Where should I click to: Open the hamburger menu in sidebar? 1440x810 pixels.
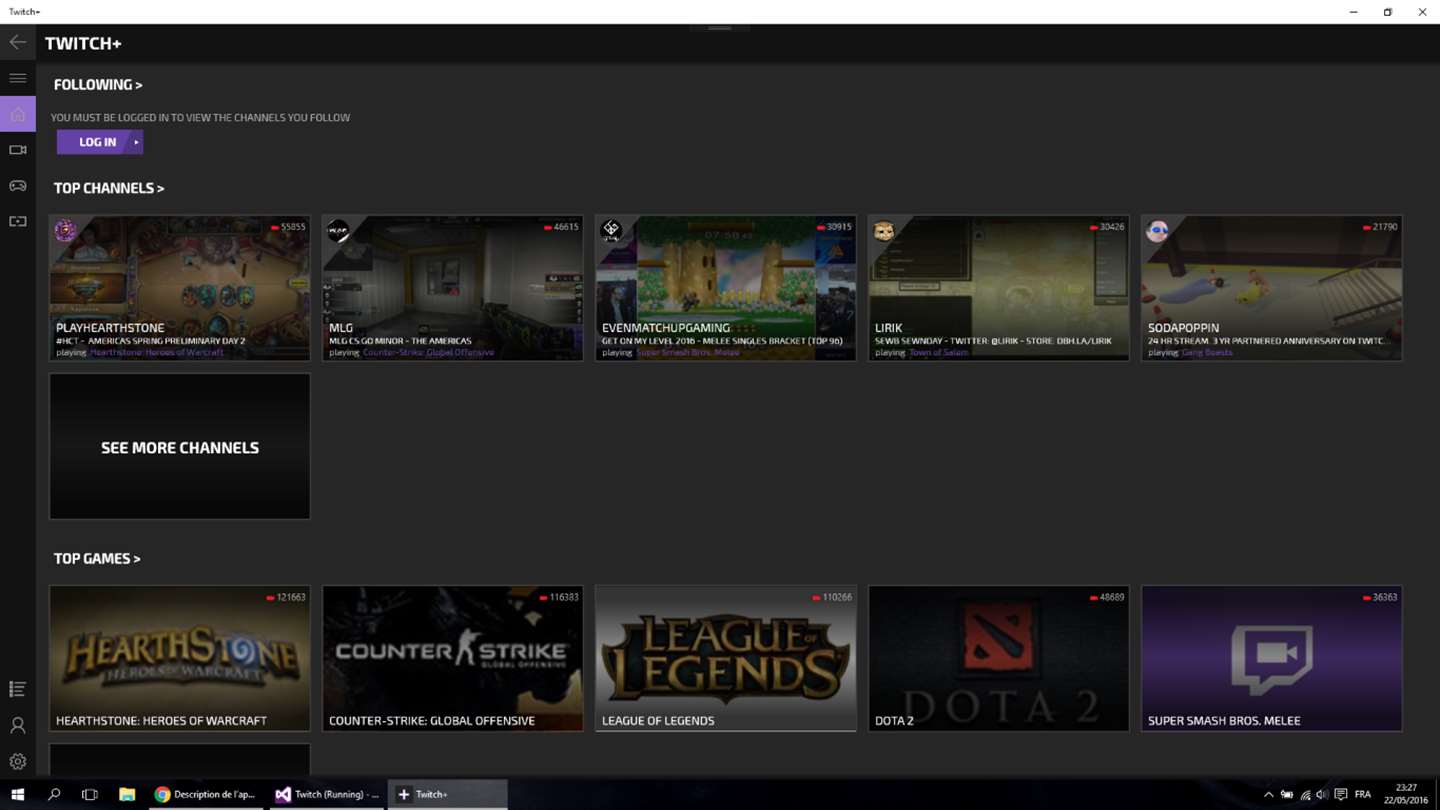(x=17, y=78)
